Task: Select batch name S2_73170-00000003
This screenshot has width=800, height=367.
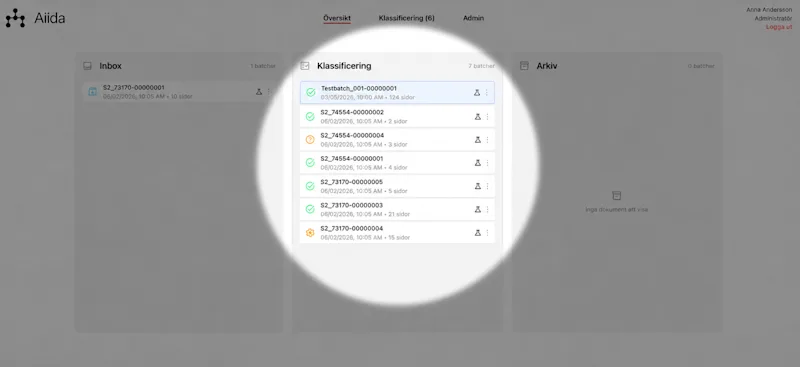Action: [352, 205]
